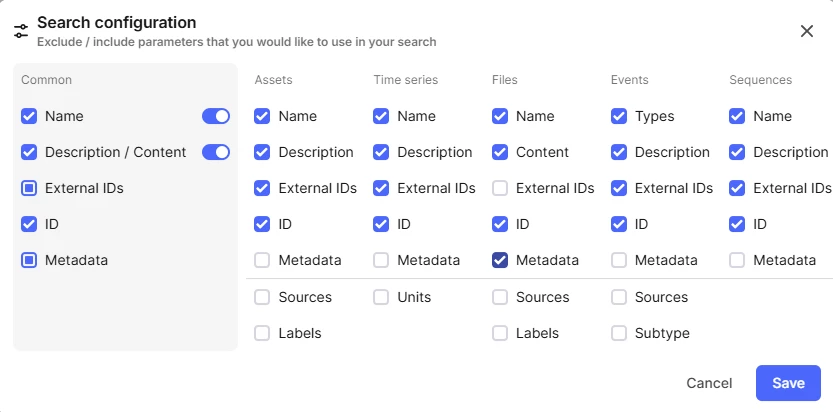Toggle the Common Name switch off
Viewport: 833px width, 412px height.
[x=216, y=116]
